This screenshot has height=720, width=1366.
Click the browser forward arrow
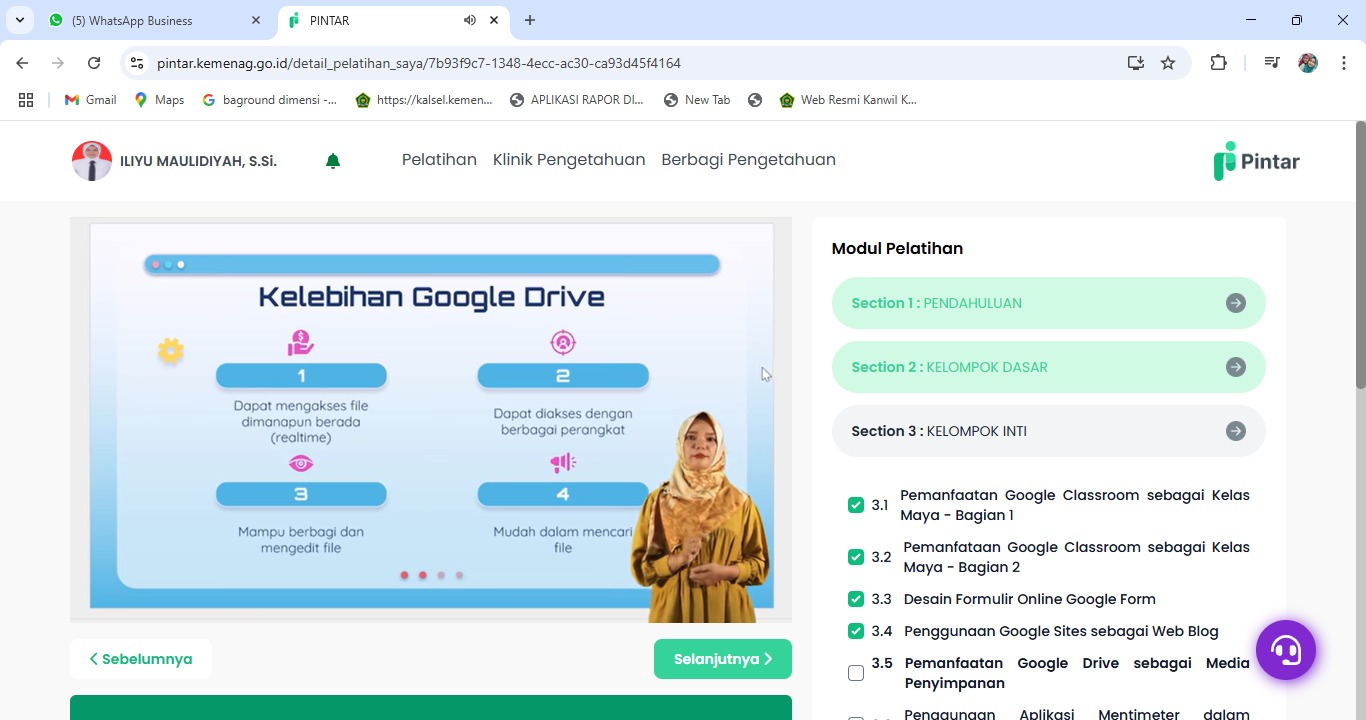(58, 63)
